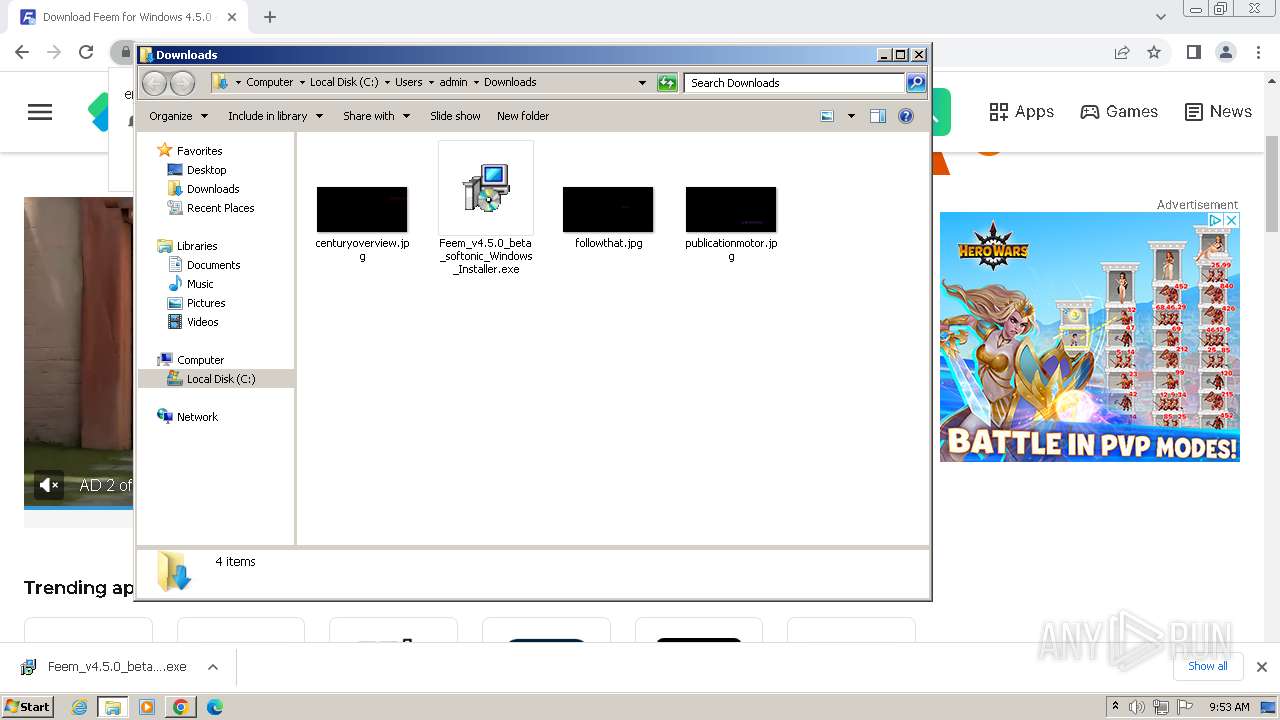The height and width of the screenshot is (720, 1280).
Task: Click News in Softonic navigation
Action: (x=1218, y=112)
